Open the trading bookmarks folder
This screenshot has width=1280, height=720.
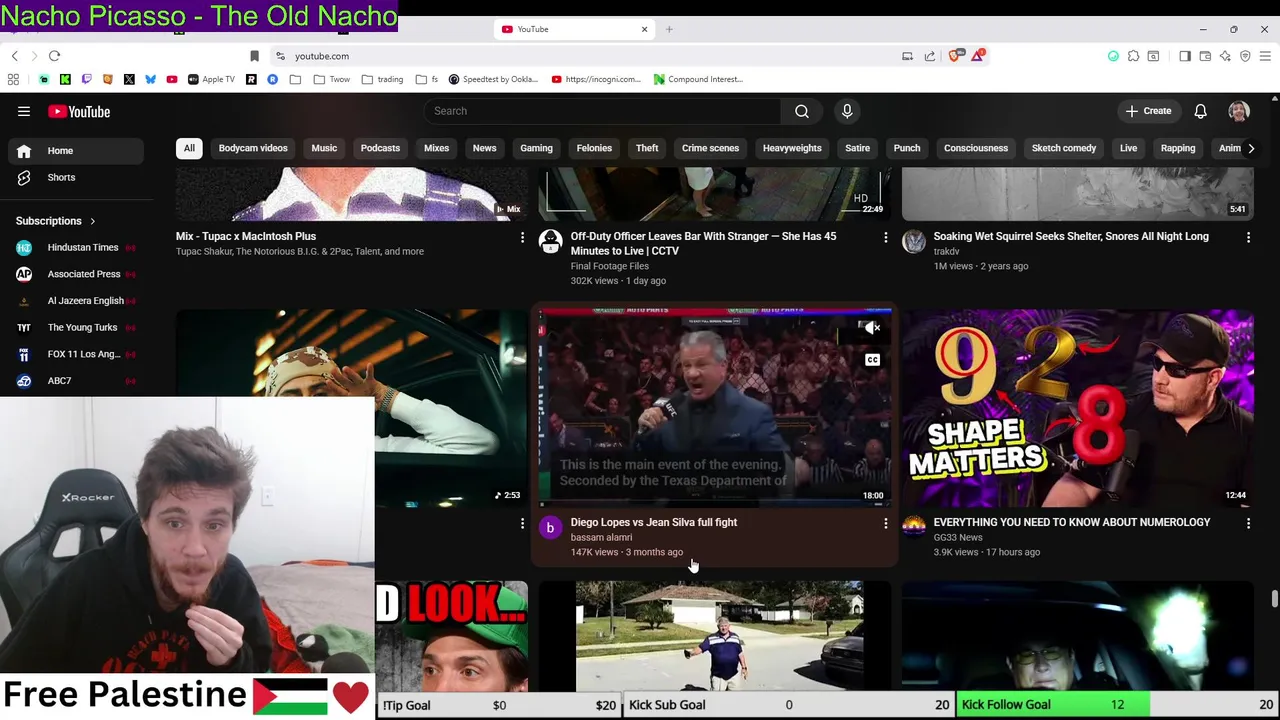coord(382,79)
